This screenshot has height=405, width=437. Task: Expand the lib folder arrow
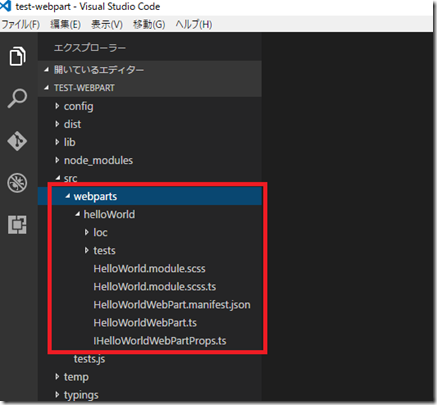(57, 142)
